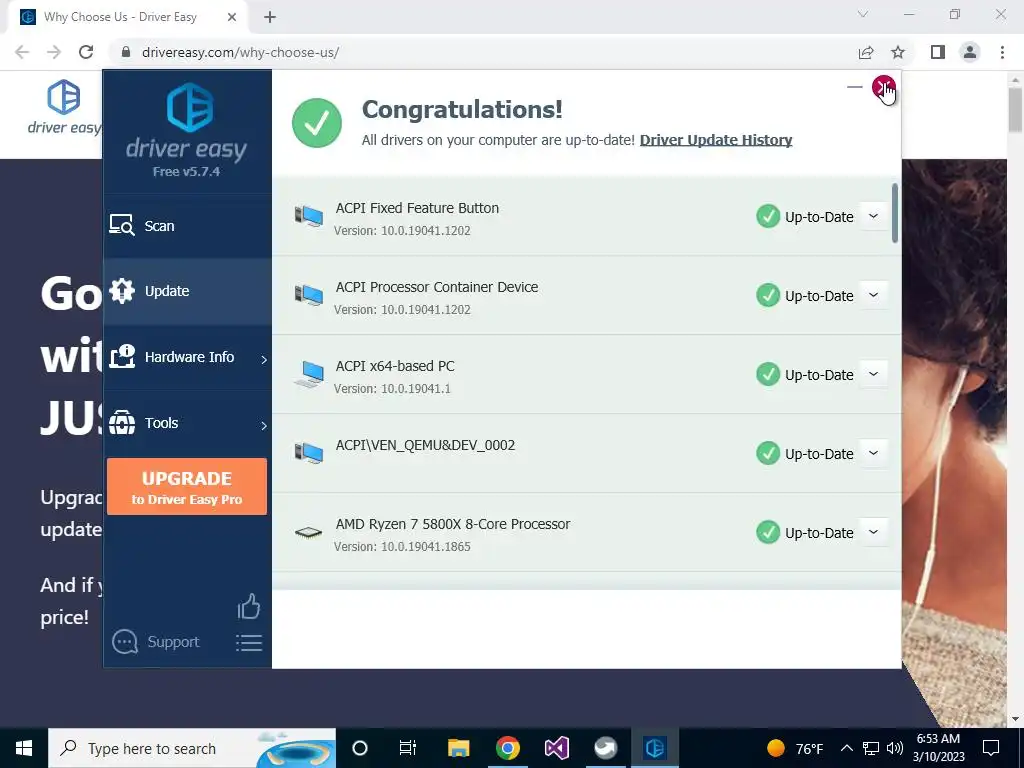Click UPGRADE to Driver Easy Pro button
The width and height of the screenshot is (1024, 768).
tap(187, 487)
